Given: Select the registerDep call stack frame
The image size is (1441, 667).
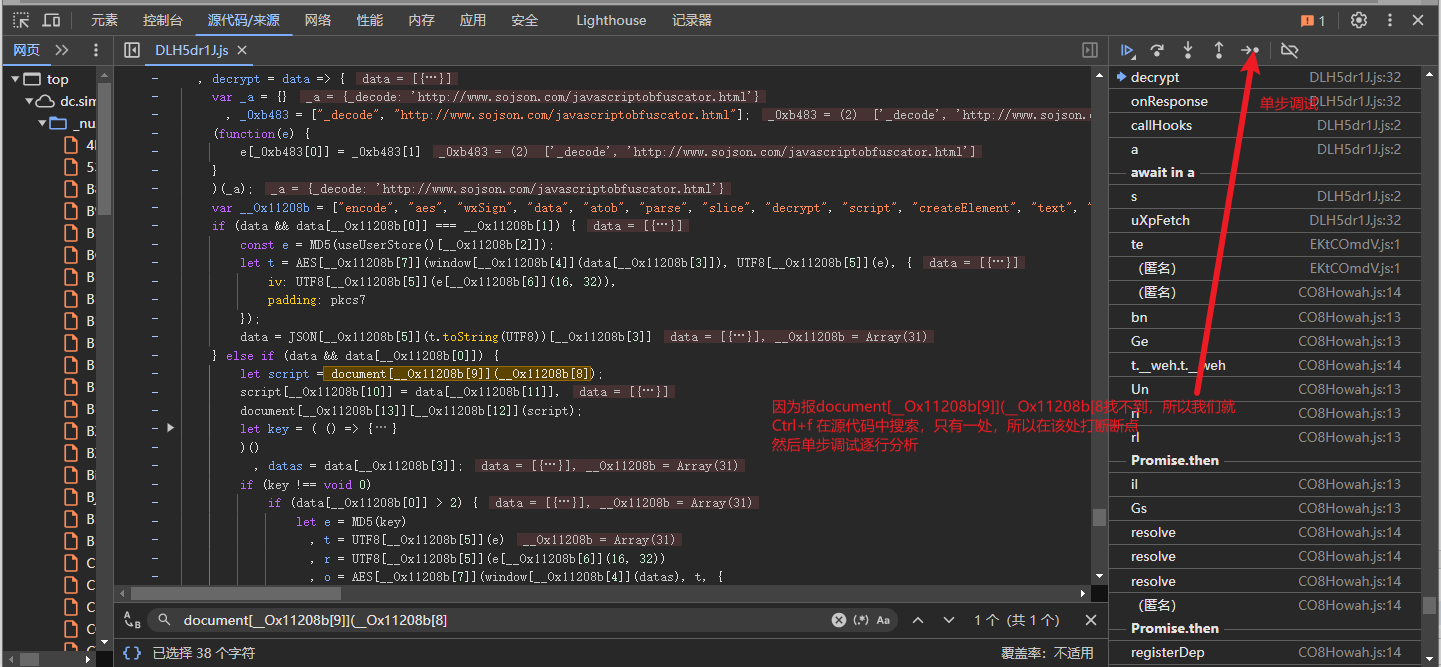Looking at the screenshot, I should point(1265,652).
